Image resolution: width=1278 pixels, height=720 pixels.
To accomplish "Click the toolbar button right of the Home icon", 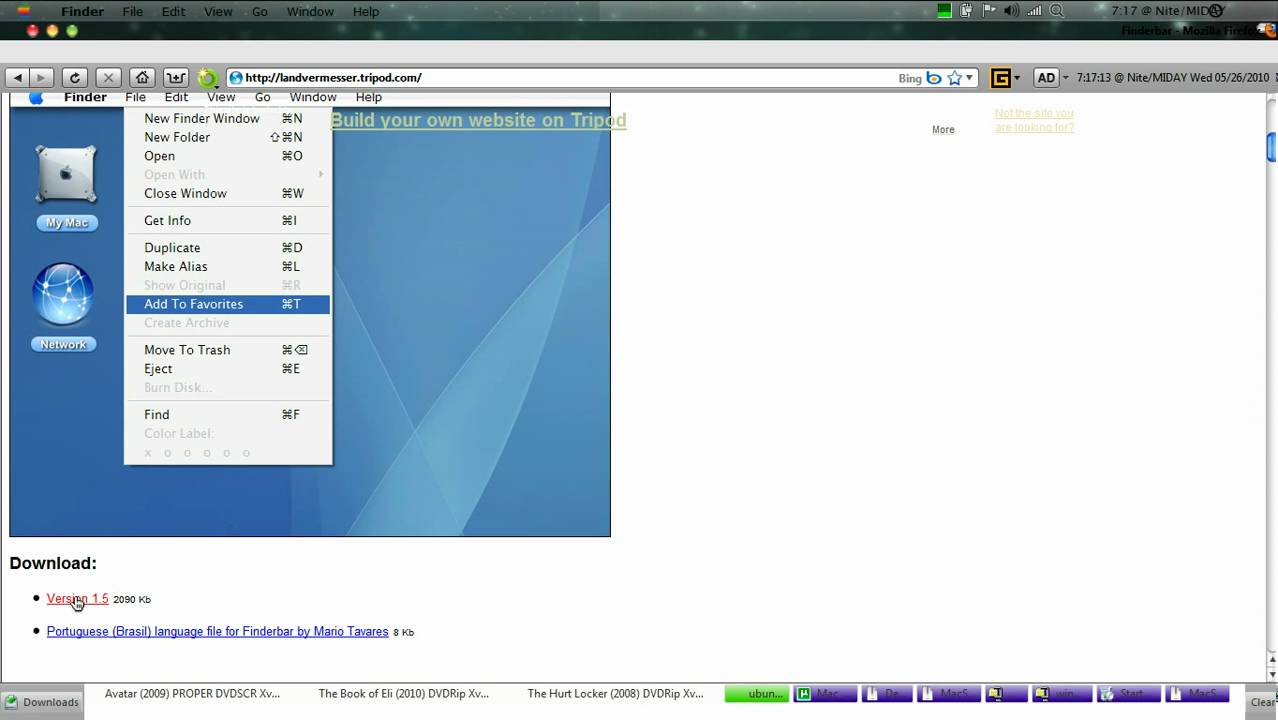I will 176,77.
